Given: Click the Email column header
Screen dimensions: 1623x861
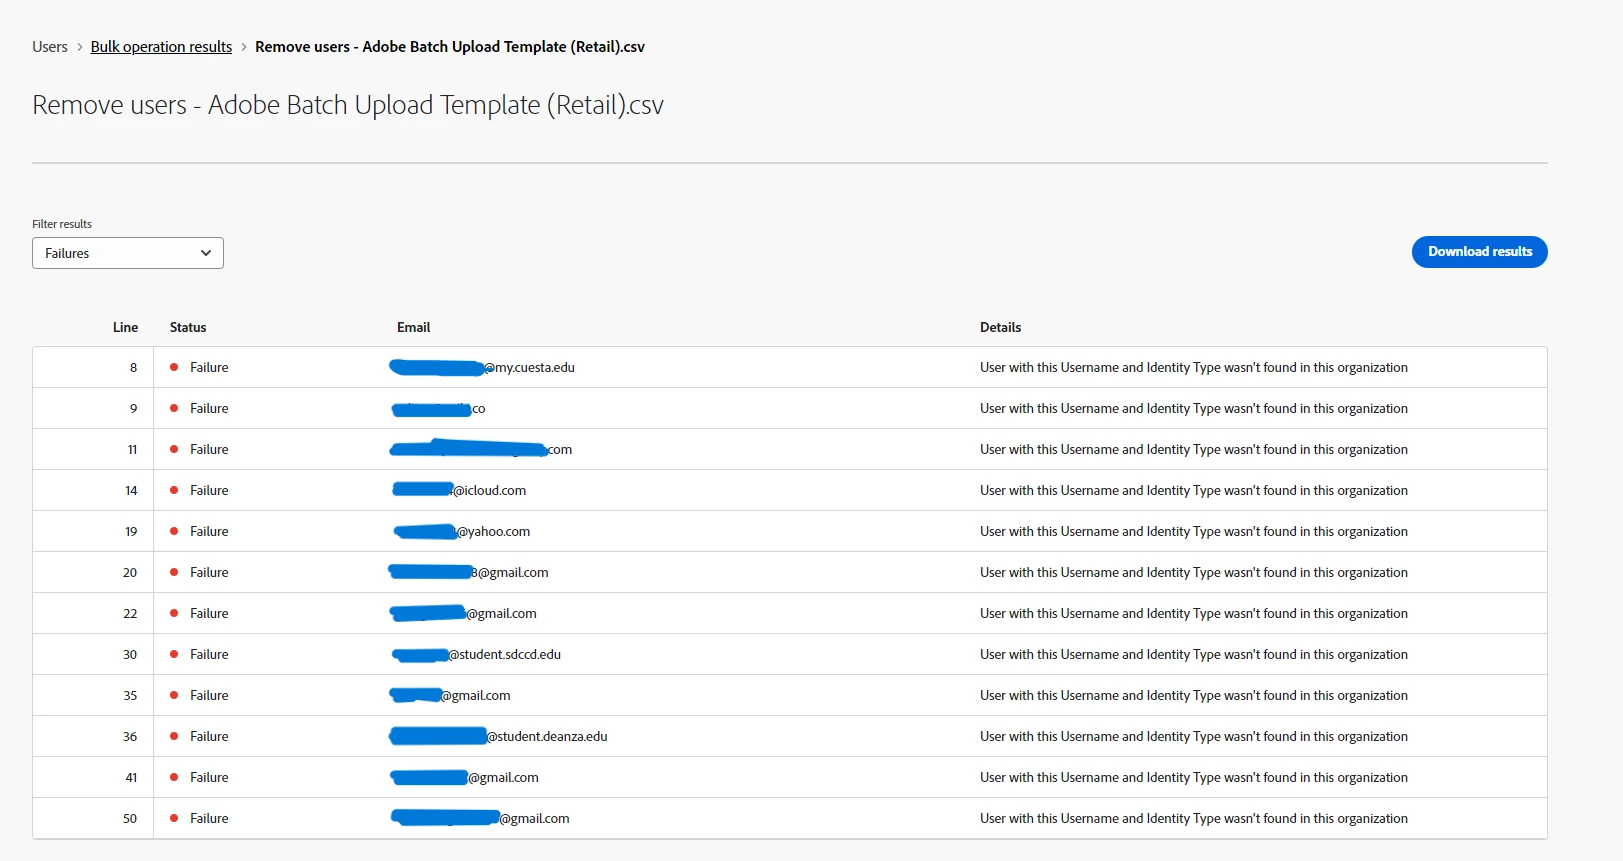Looking at the screenshot, I should [413, 327].
